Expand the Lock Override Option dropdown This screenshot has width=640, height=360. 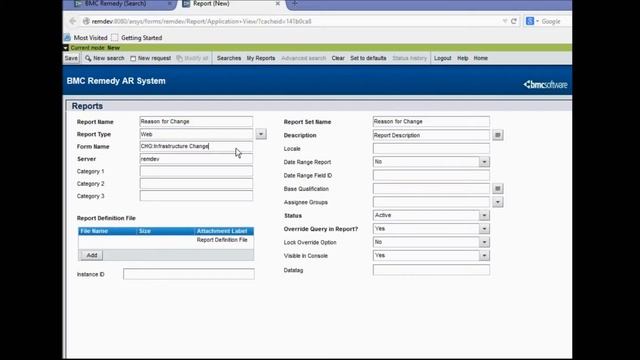click(484, 242)
